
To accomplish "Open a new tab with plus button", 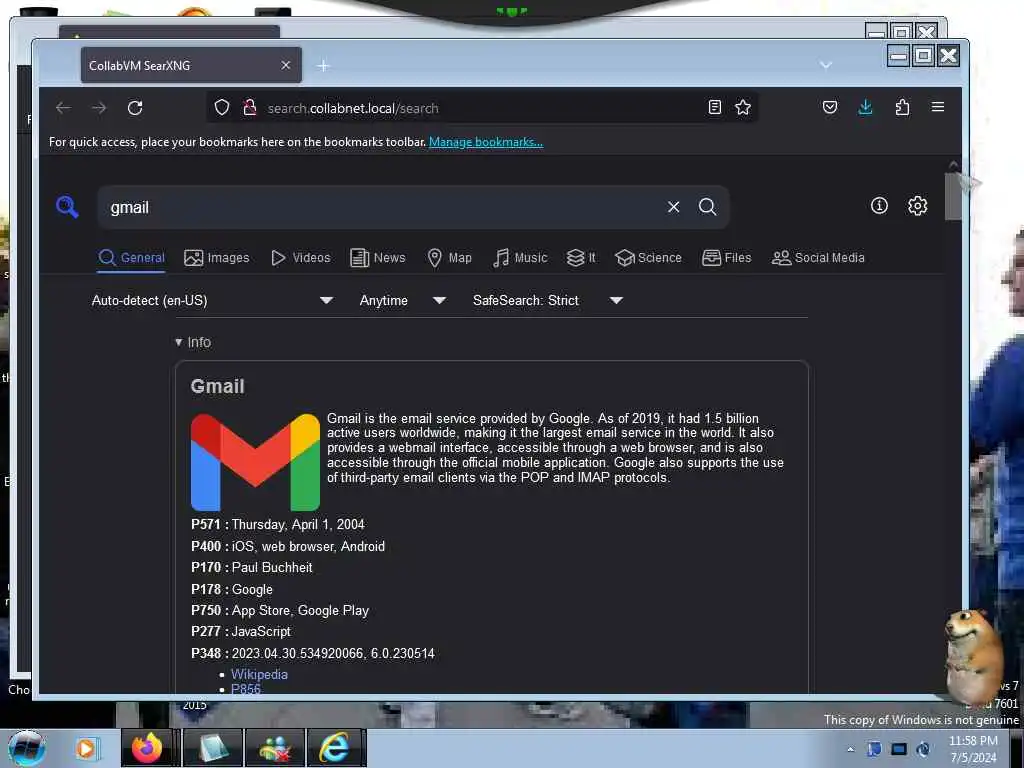I will [x=323, y=65].
